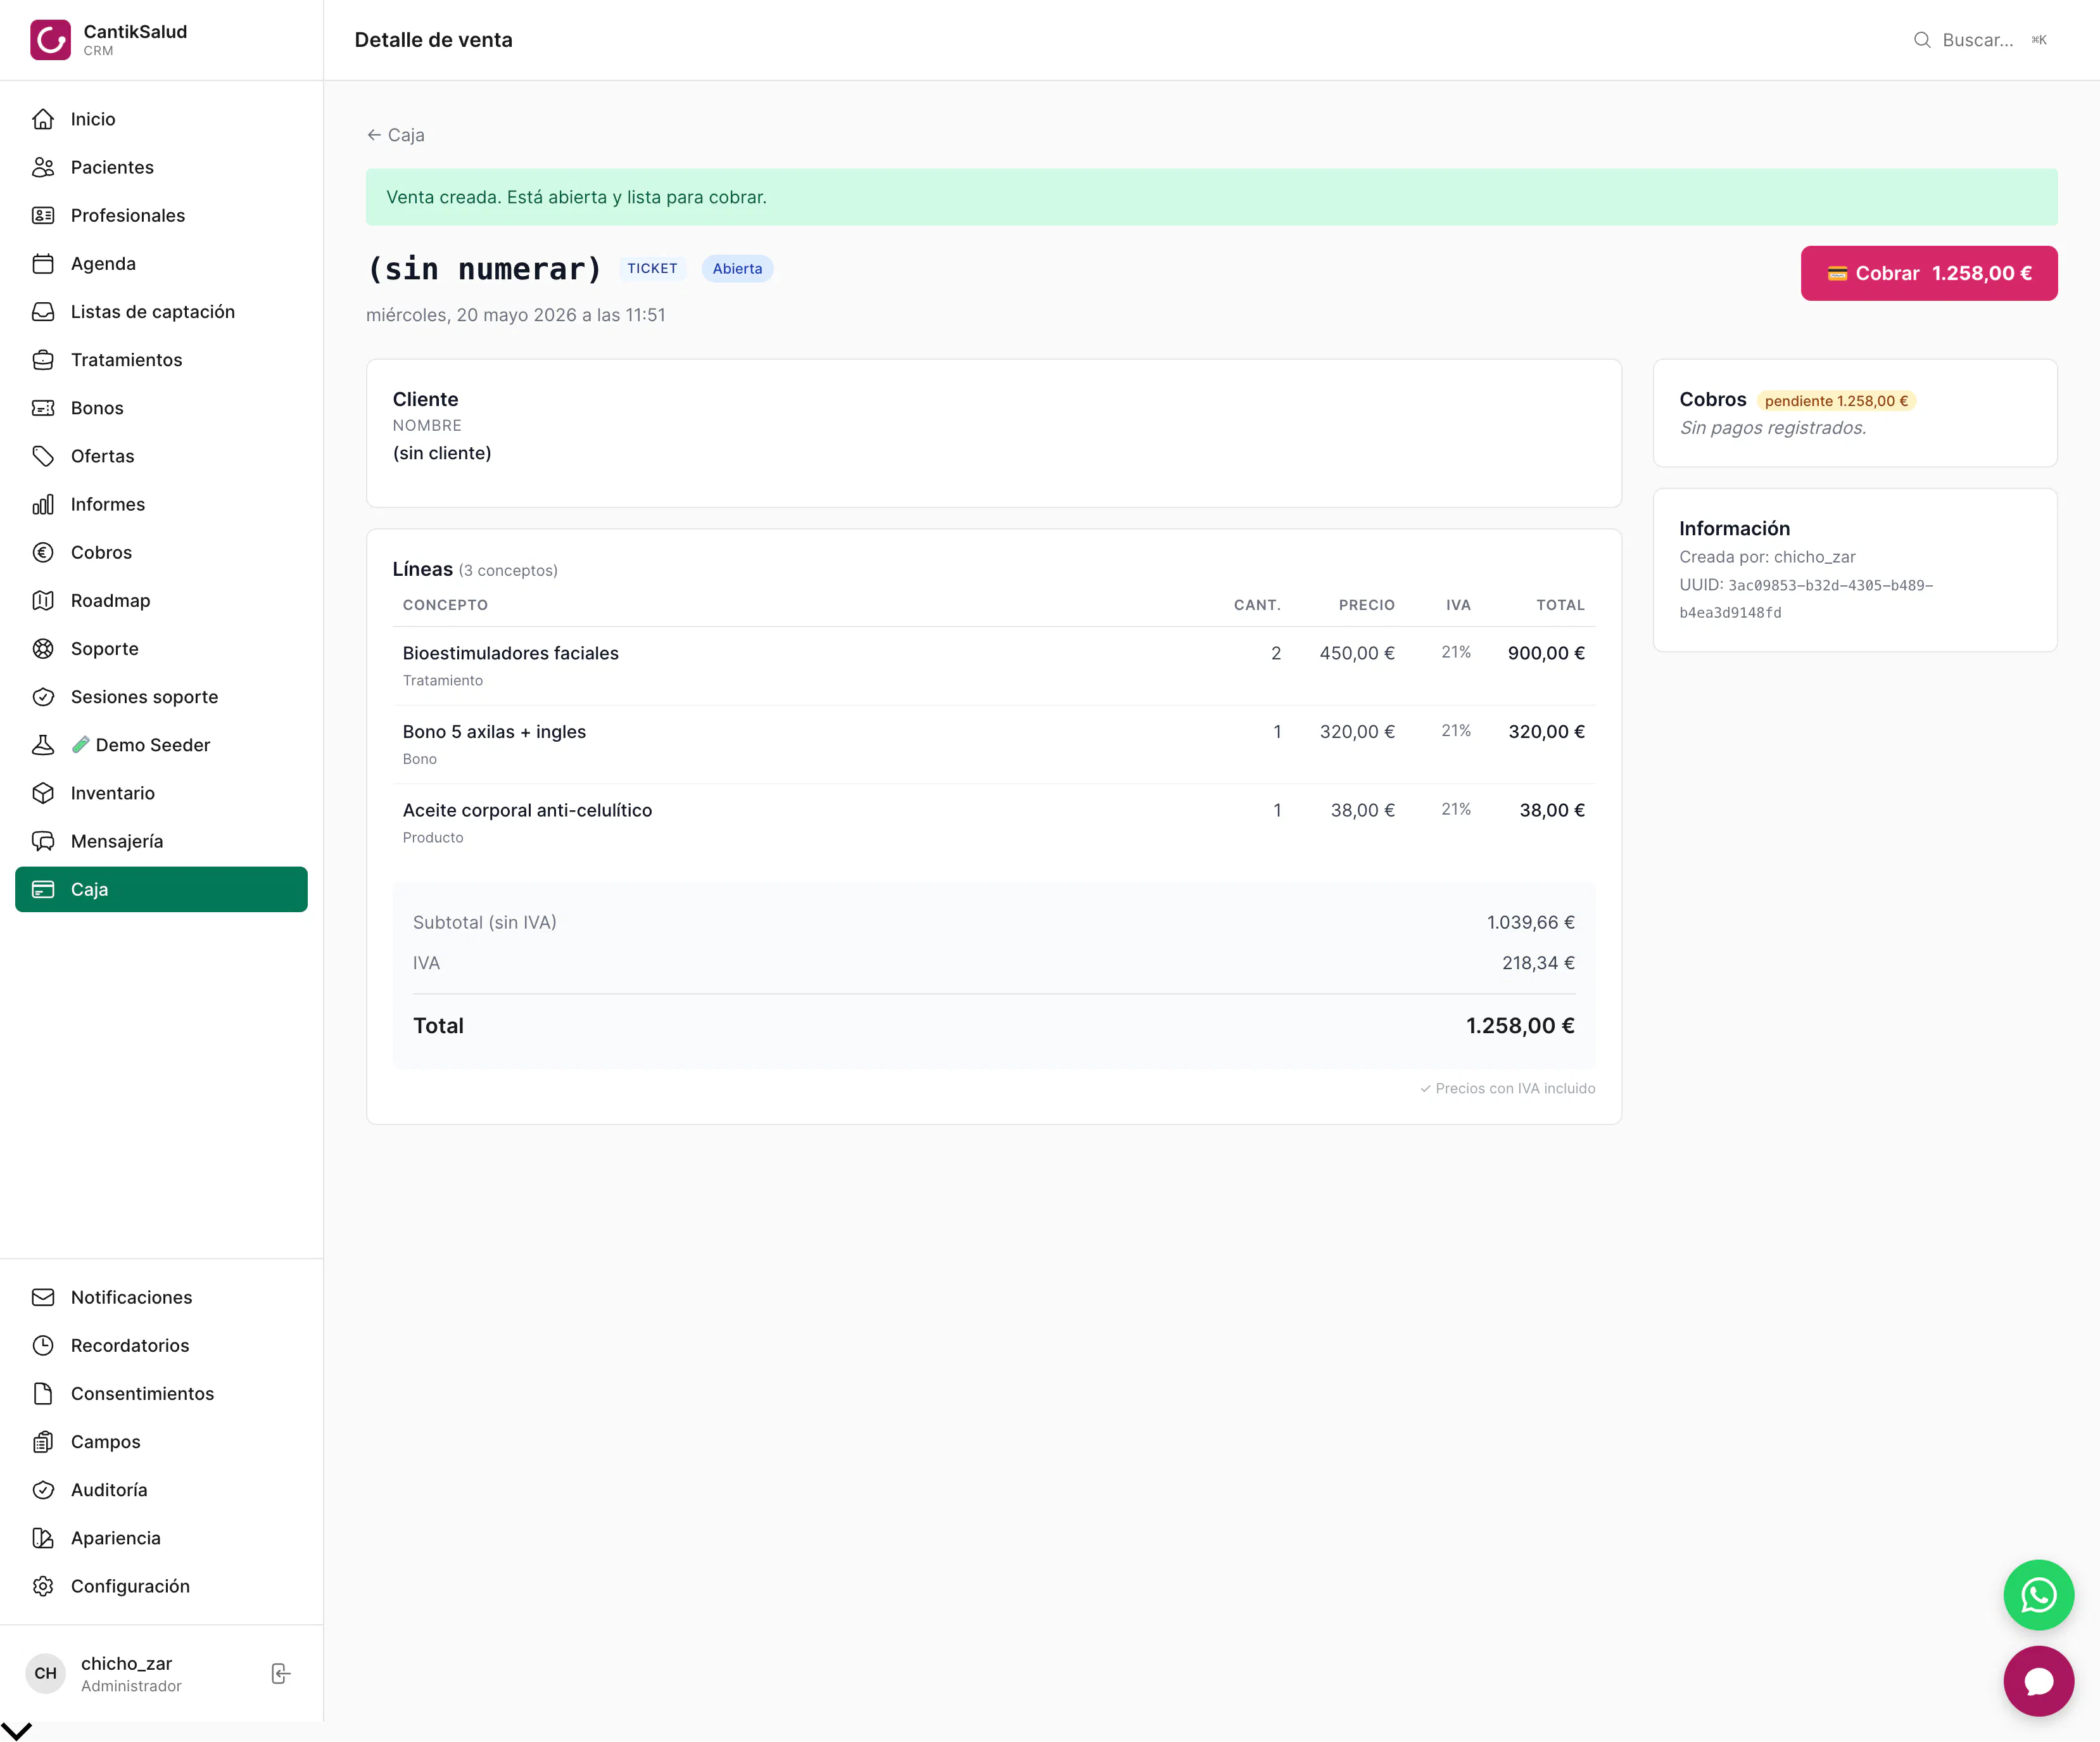This screenshot has height=1742, width=2100.
Task: Click the Agenda calendar icon
Action: 43,263
